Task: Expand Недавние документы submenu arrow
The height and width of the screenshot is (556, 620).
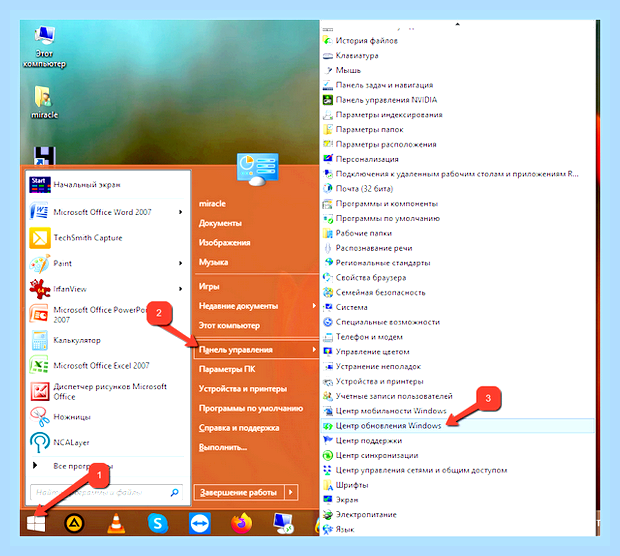Action: pyautogui.click(x=314, y=306)
